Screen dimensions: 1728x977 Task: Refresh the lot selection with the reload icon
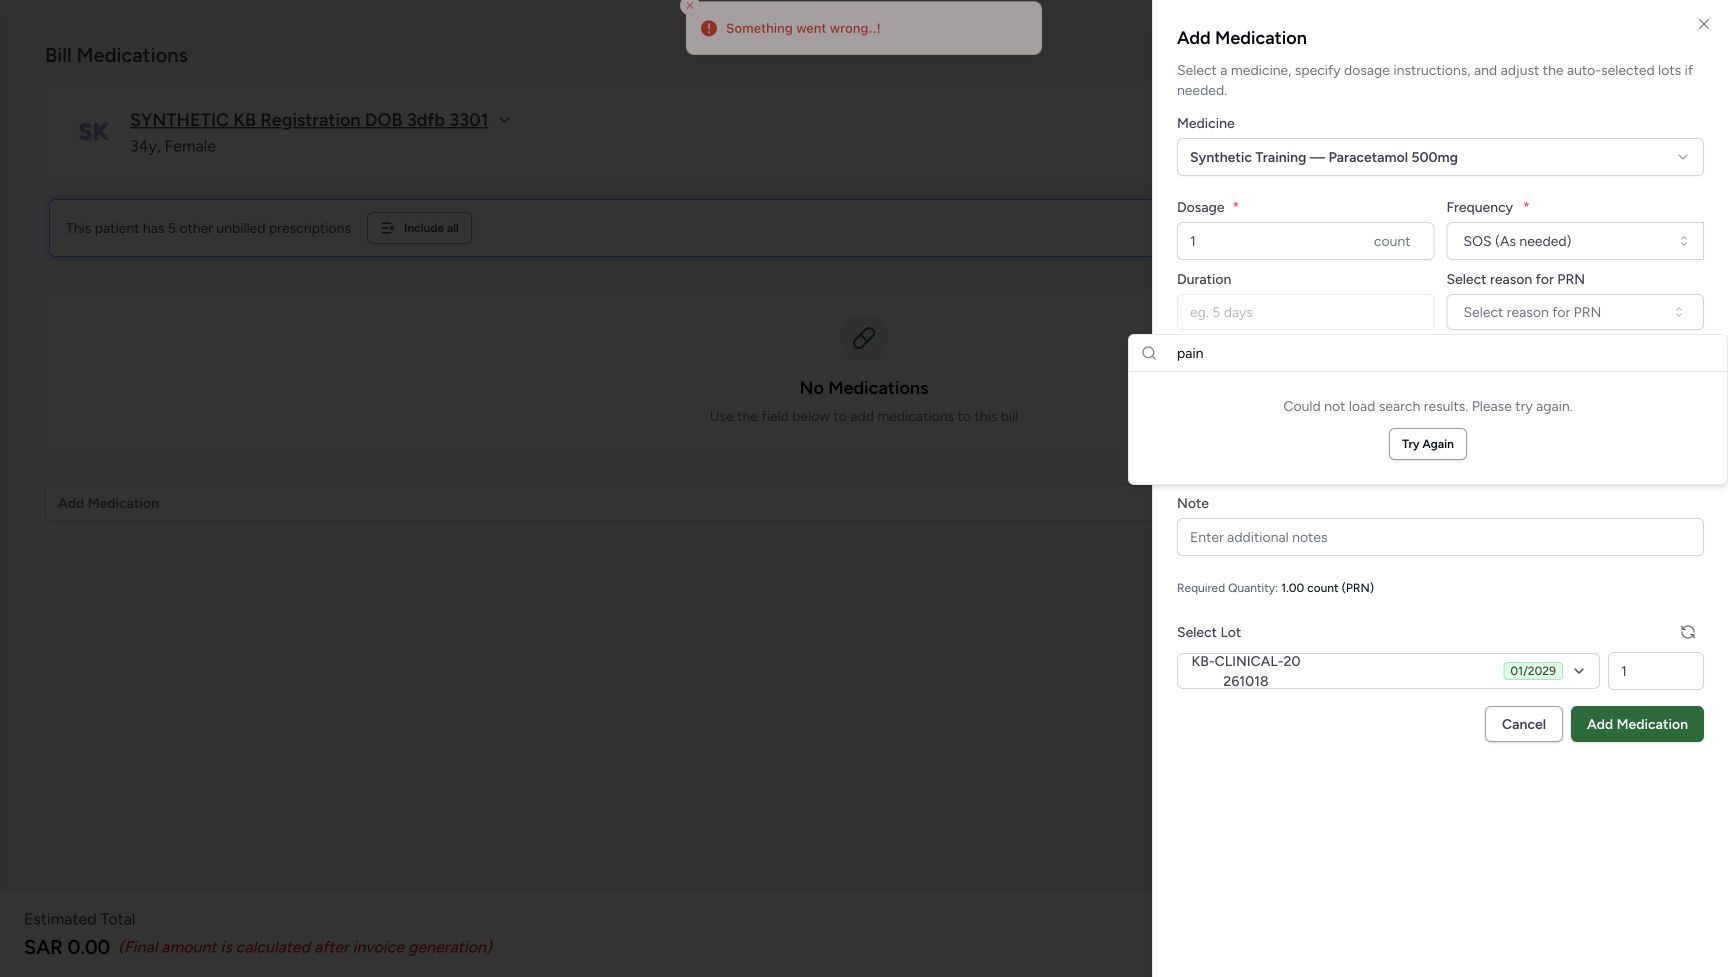(x=1688, y=632)
